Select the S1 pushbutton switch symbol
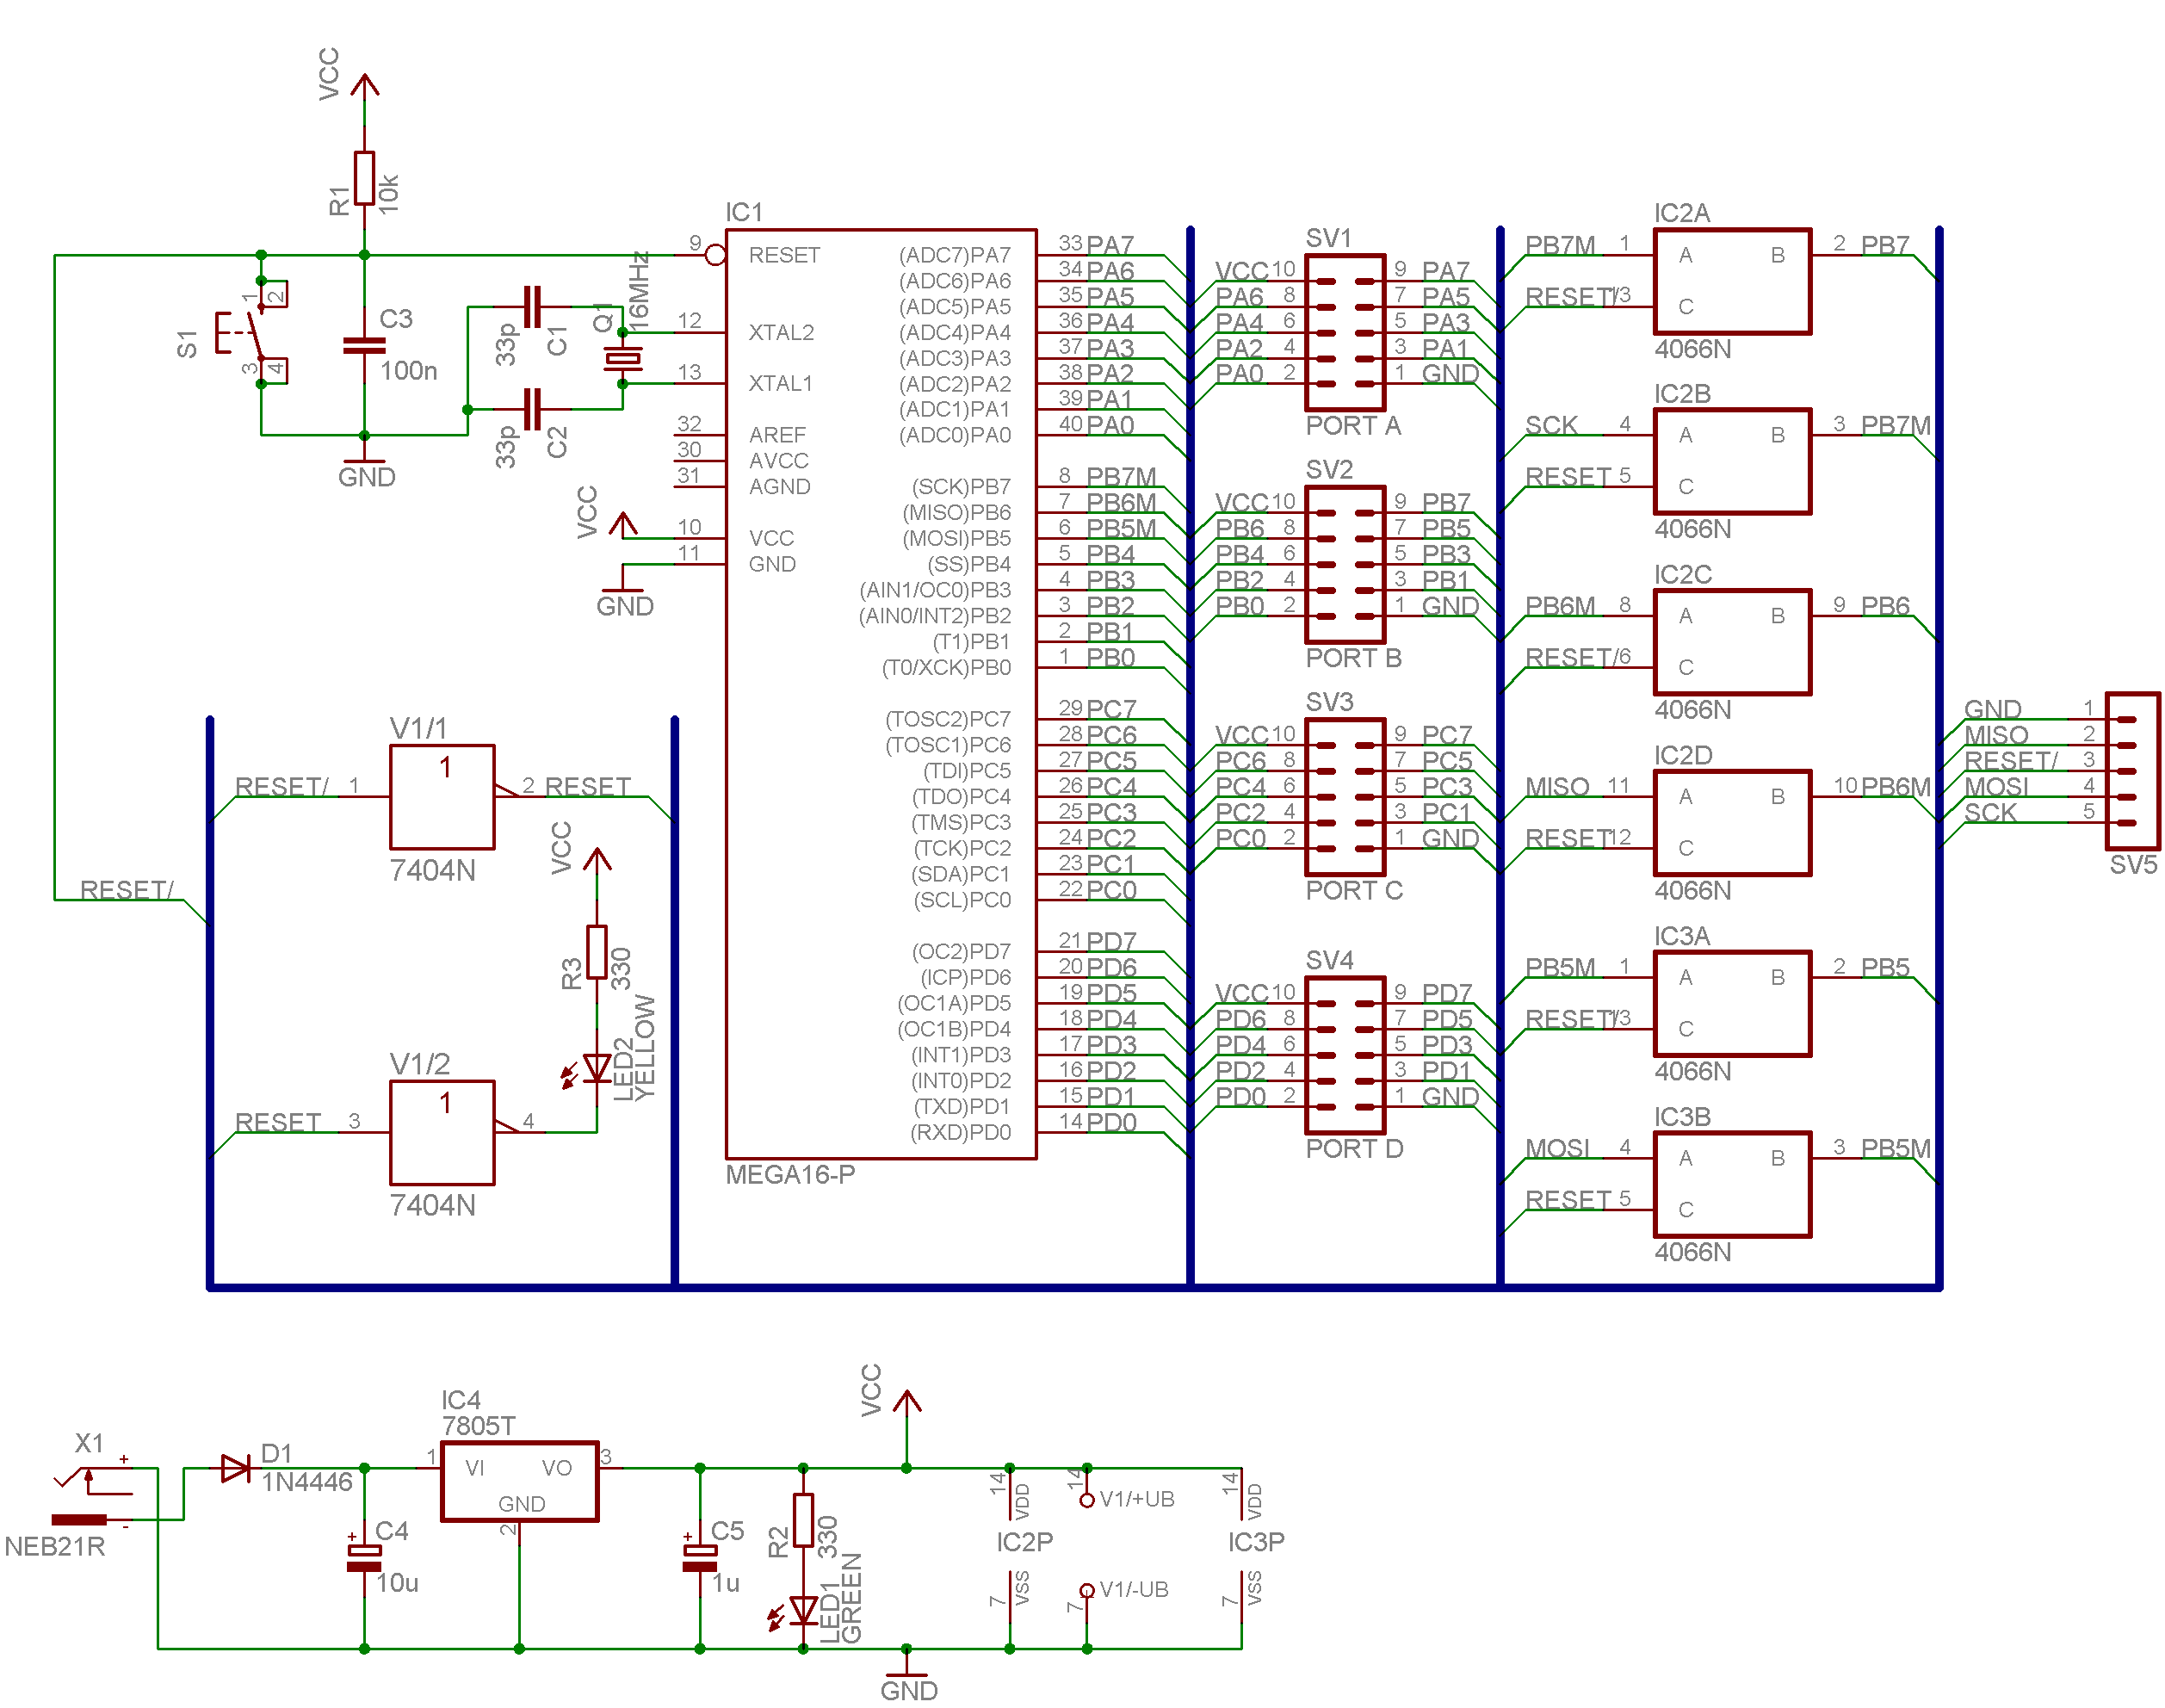The image size is (2165, 1708). 252,332
